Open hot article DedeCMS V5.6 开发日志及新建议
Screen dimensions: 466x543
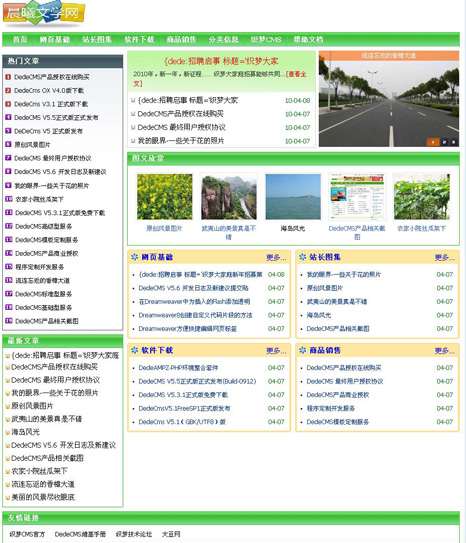point(60,172)
